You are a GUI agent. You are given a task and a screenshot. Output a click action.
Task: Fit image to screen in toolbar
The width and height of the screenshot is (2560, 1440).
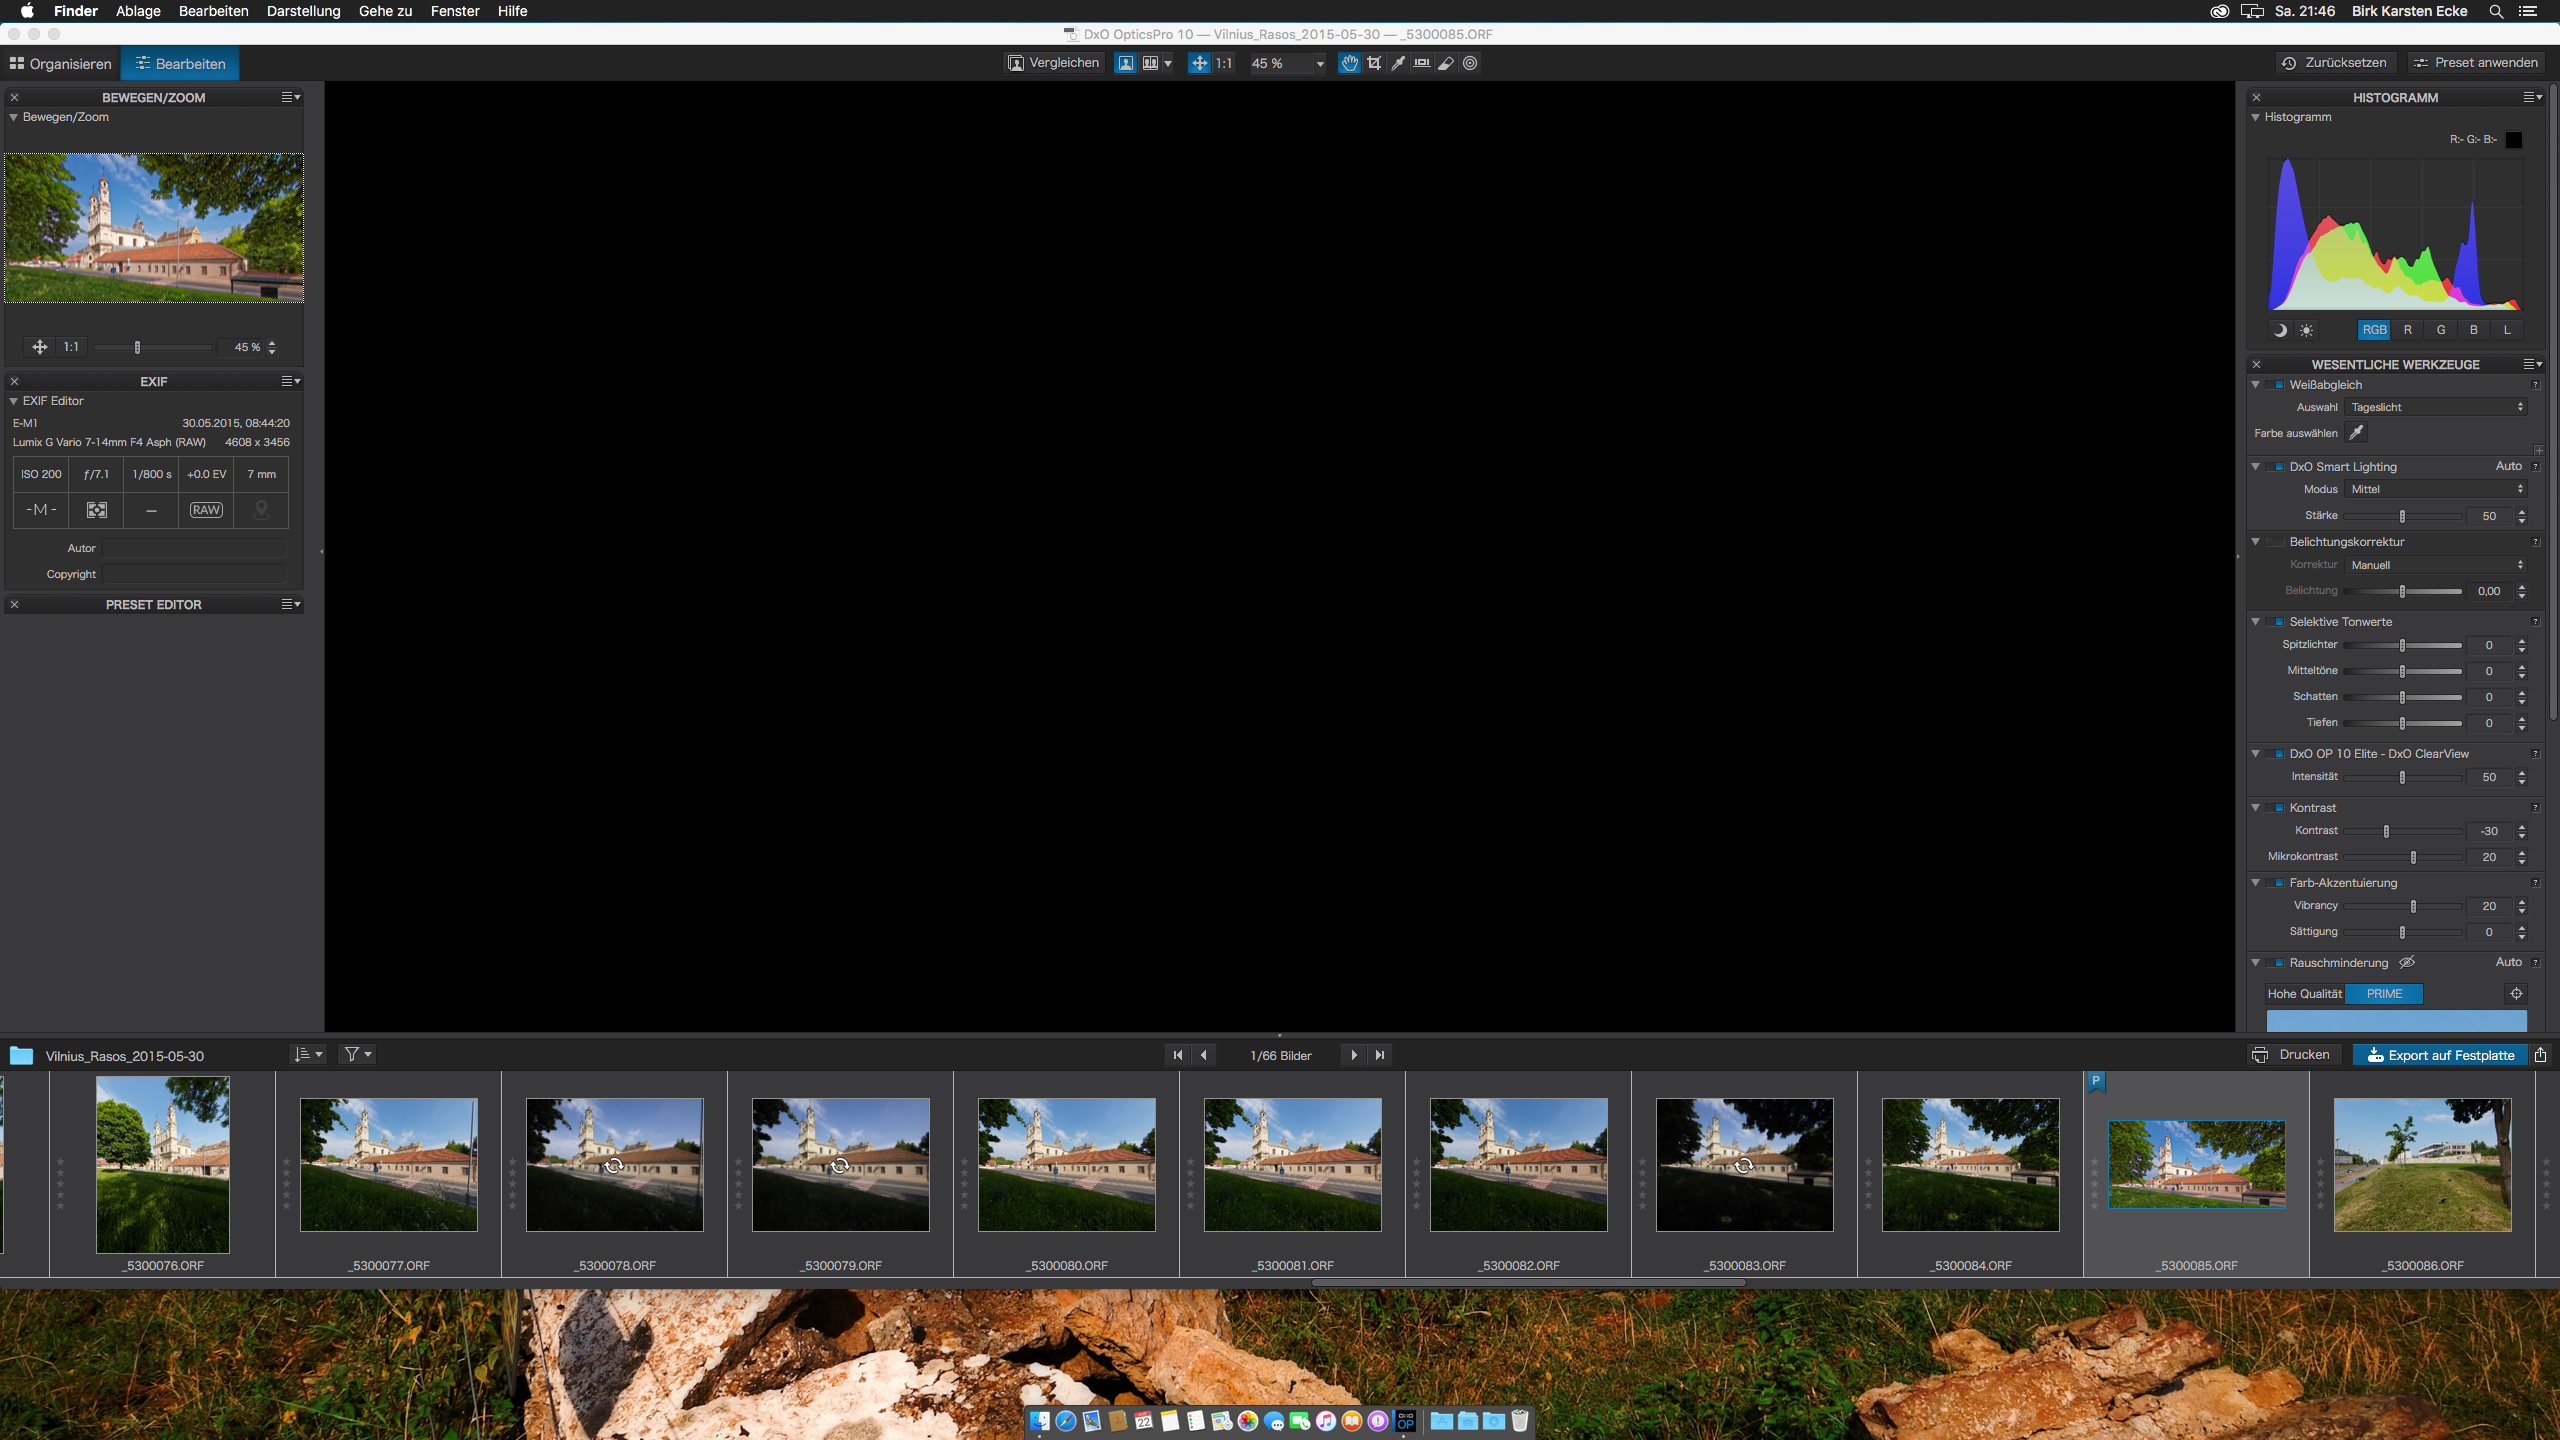(x=1199, y=63)
